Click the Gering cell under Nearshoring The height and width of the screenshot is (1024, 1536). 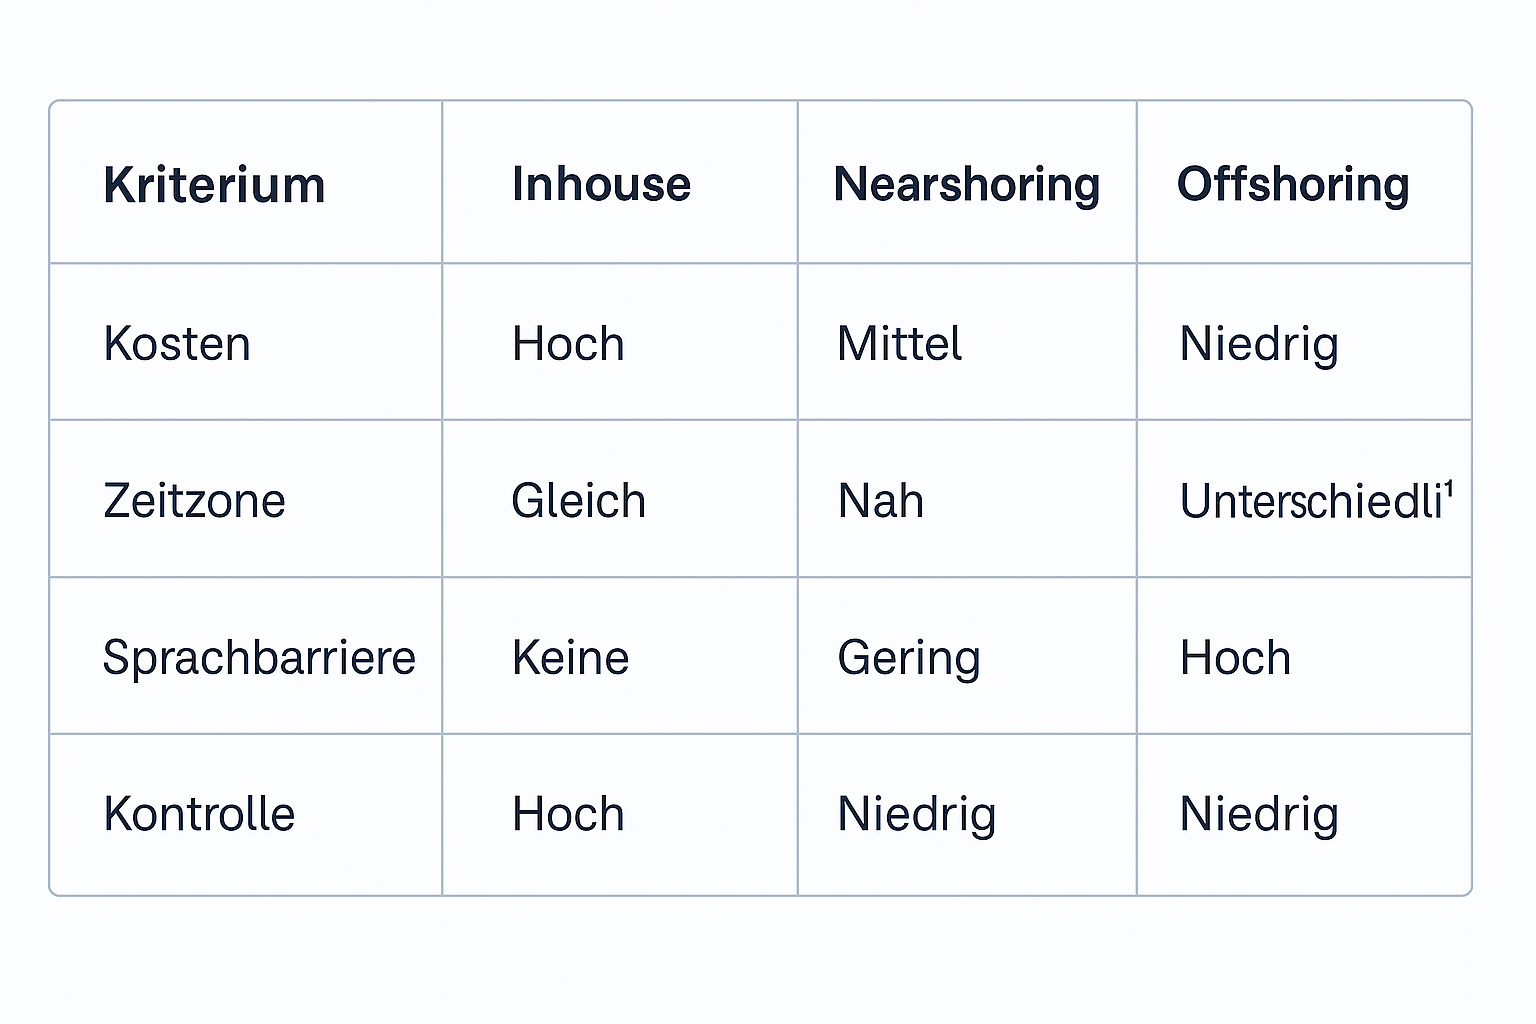908,658
